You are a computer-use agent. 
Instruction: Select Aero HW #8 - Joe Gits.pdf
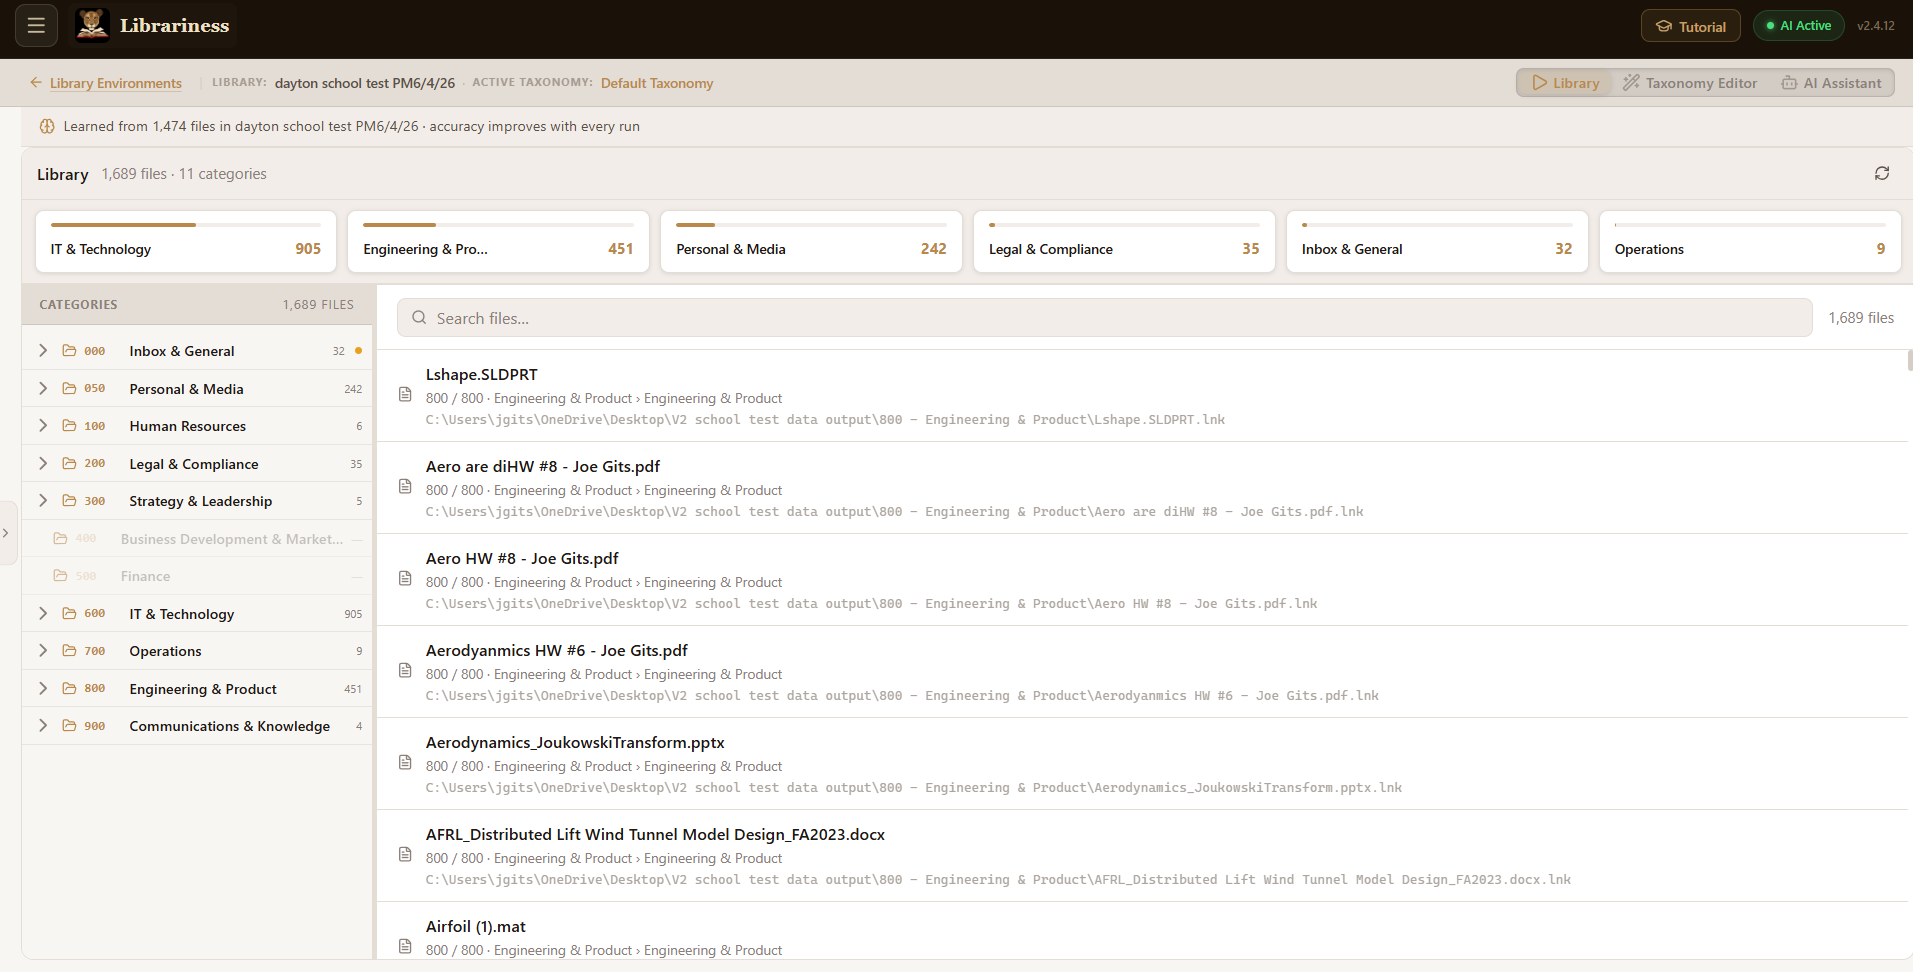pos(522,558)
